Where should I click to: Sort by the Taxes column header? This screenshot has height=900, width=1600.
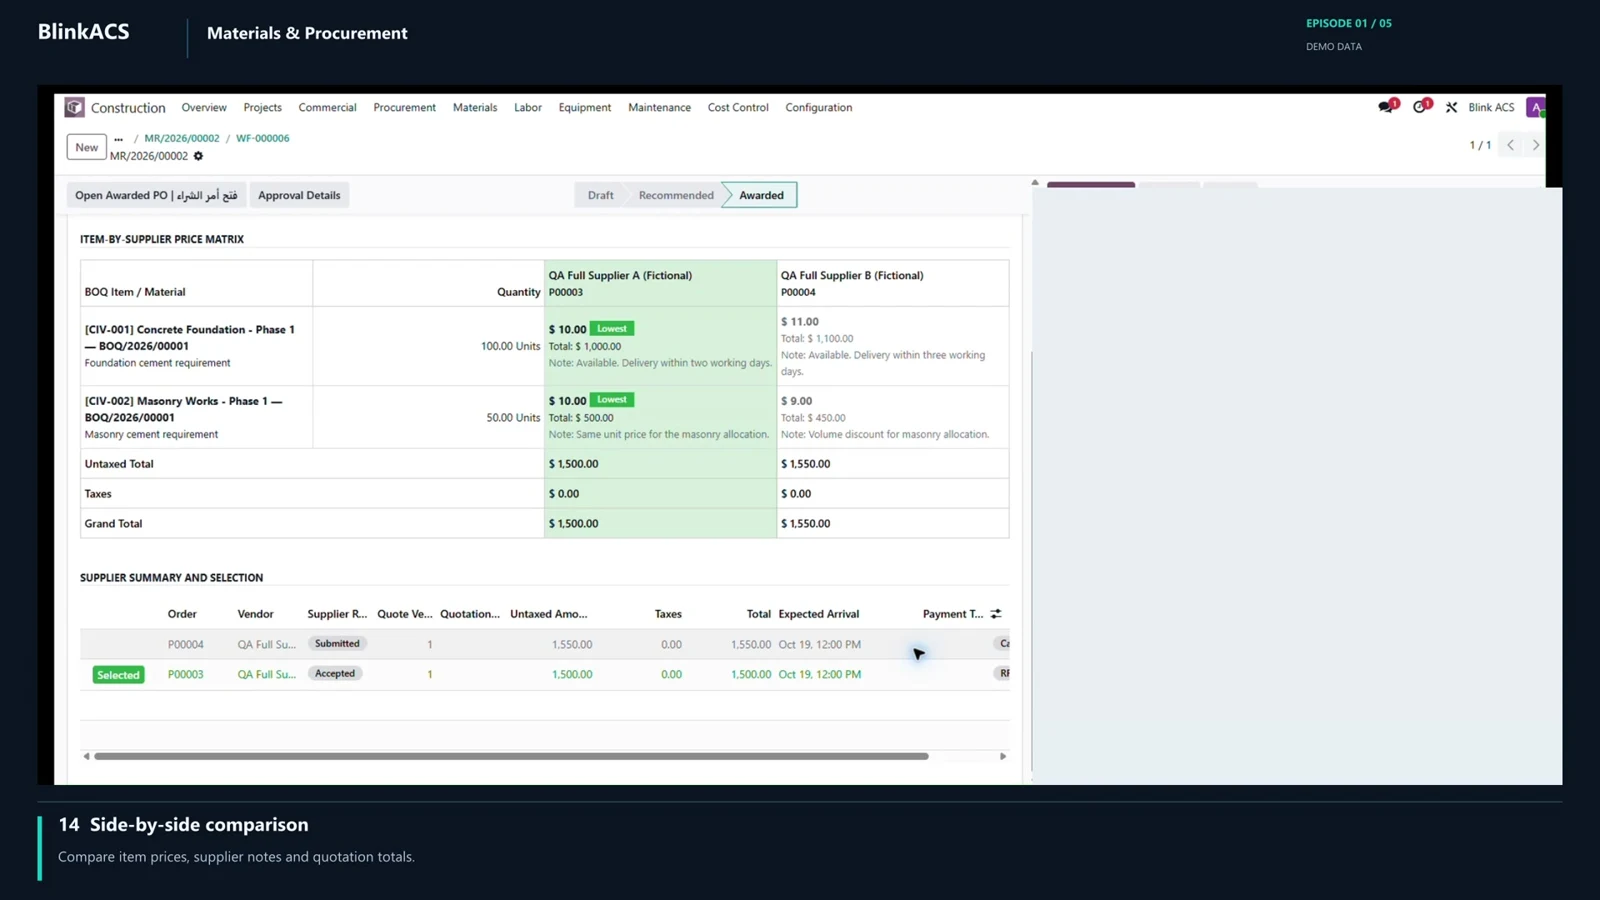pyautogui.click(x=668, y=614)
